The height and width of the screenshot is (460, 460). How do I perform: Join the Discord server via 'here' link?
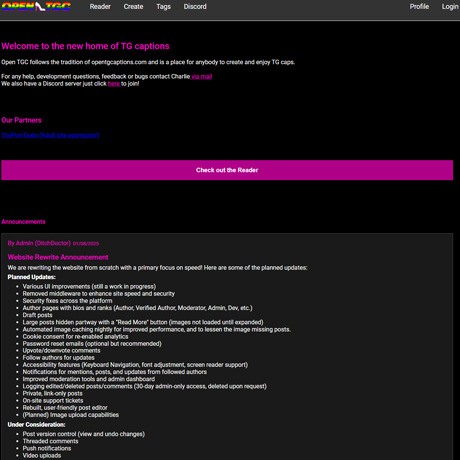[x=114, y=84]
